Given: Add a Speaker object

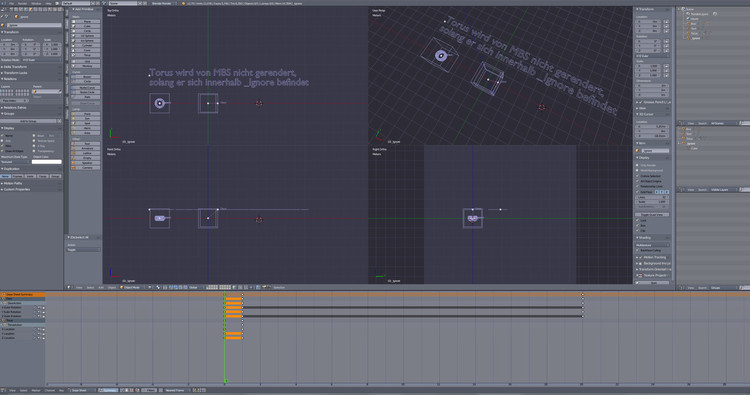Looking at the screenshot, I should point(86,162).
